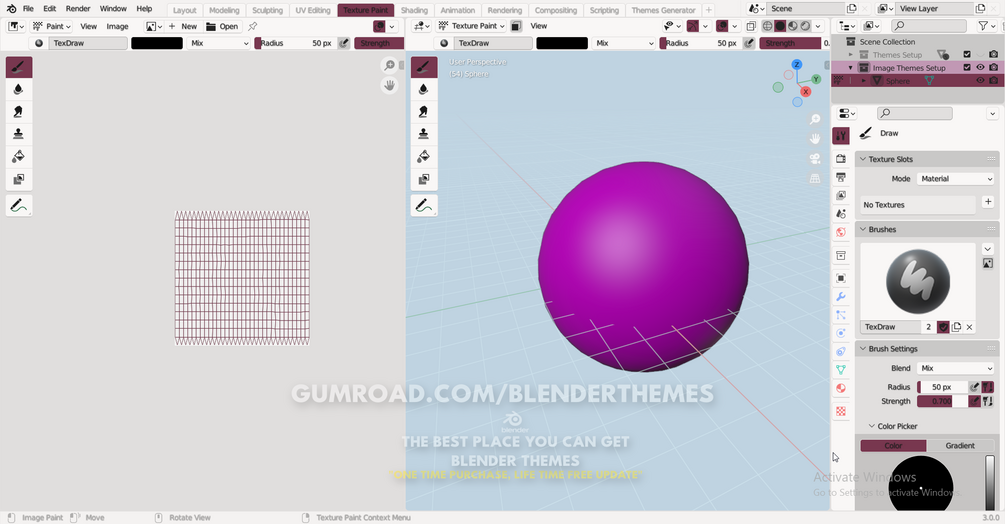Select the Annotate tool in 3D viewport toolbar
This screenshot has width=1005, height=524.
coord(424,206)
